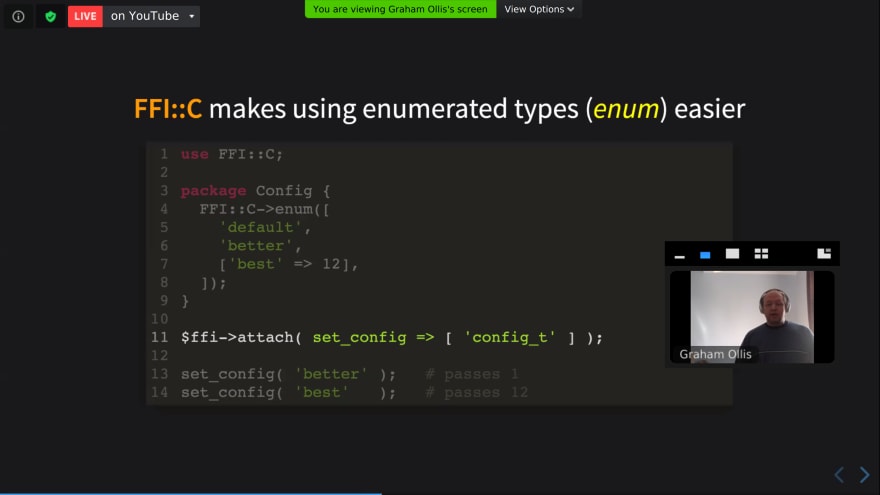Image resolution: width=880 pixels, height=495 pixels.
Task: Click the 'config_t' string on line 11
Action: click(510, 338)
